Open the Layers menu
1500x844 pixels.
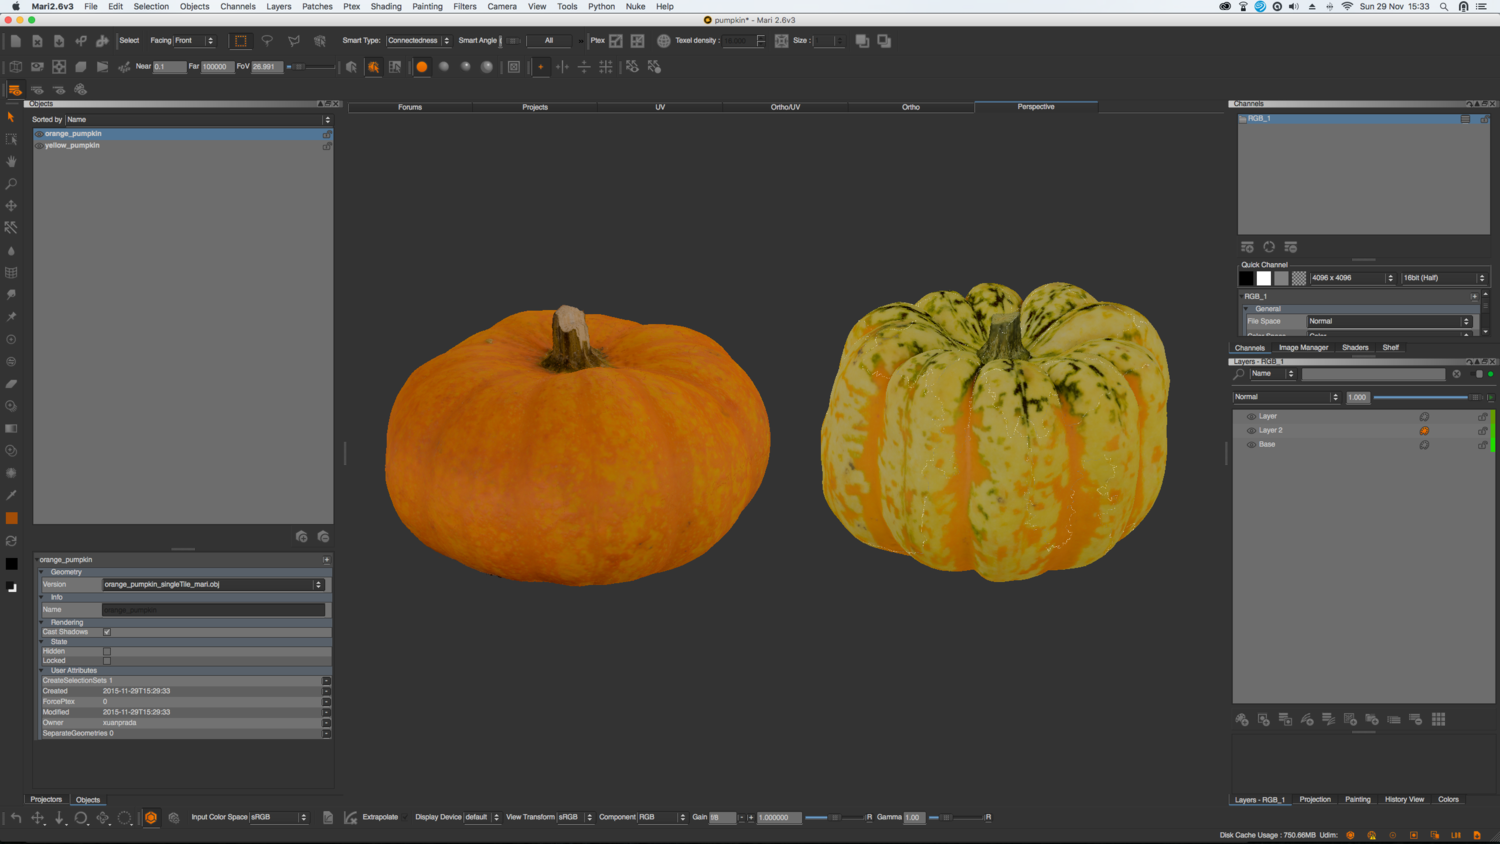(x=279, y=6)
